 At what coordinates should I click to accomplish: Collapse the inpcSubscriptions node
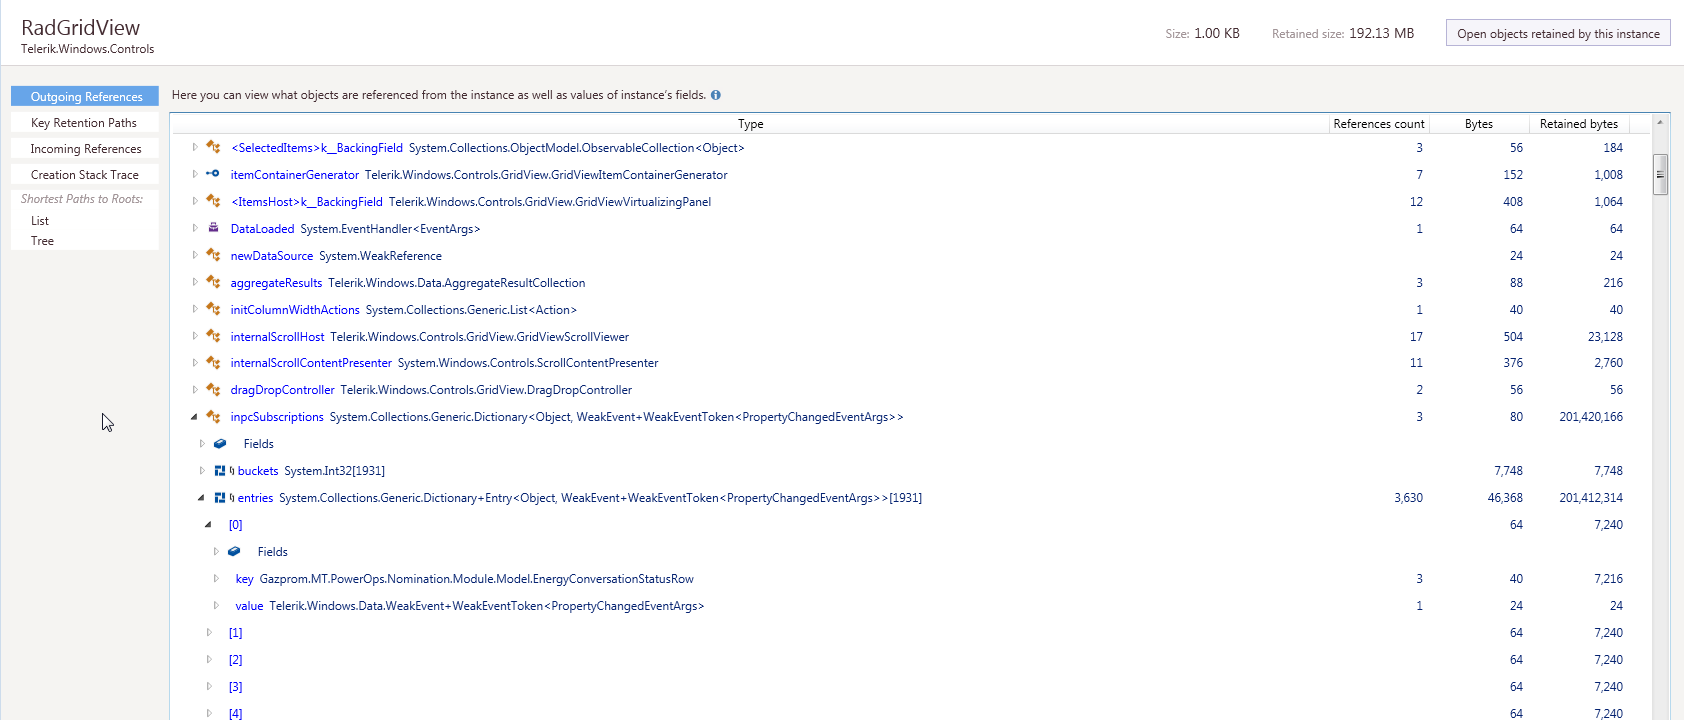pos(194,417)
